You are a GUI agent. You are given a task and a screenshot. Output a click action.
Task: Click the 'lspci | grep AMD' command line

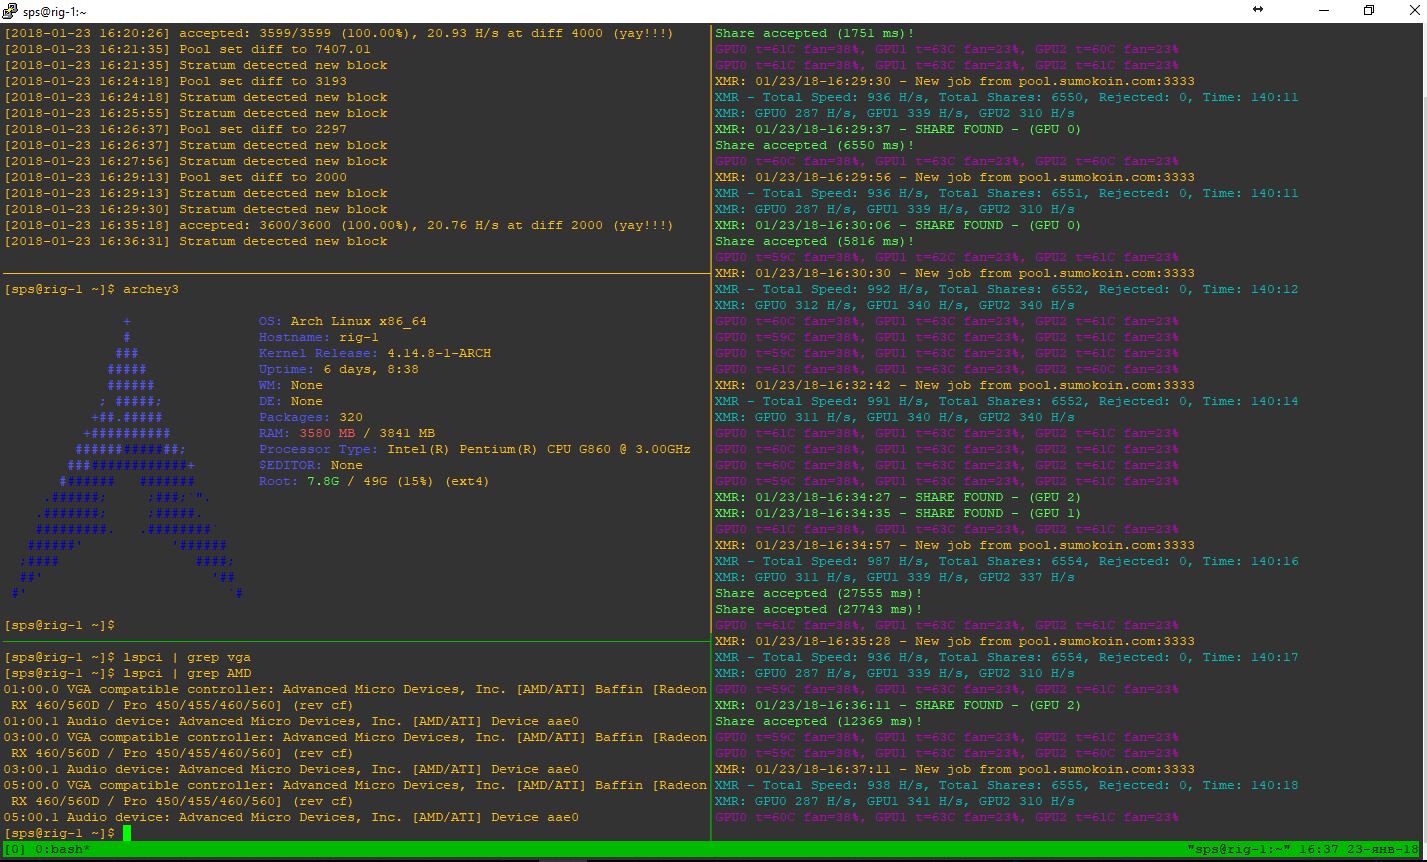[128, 673]
